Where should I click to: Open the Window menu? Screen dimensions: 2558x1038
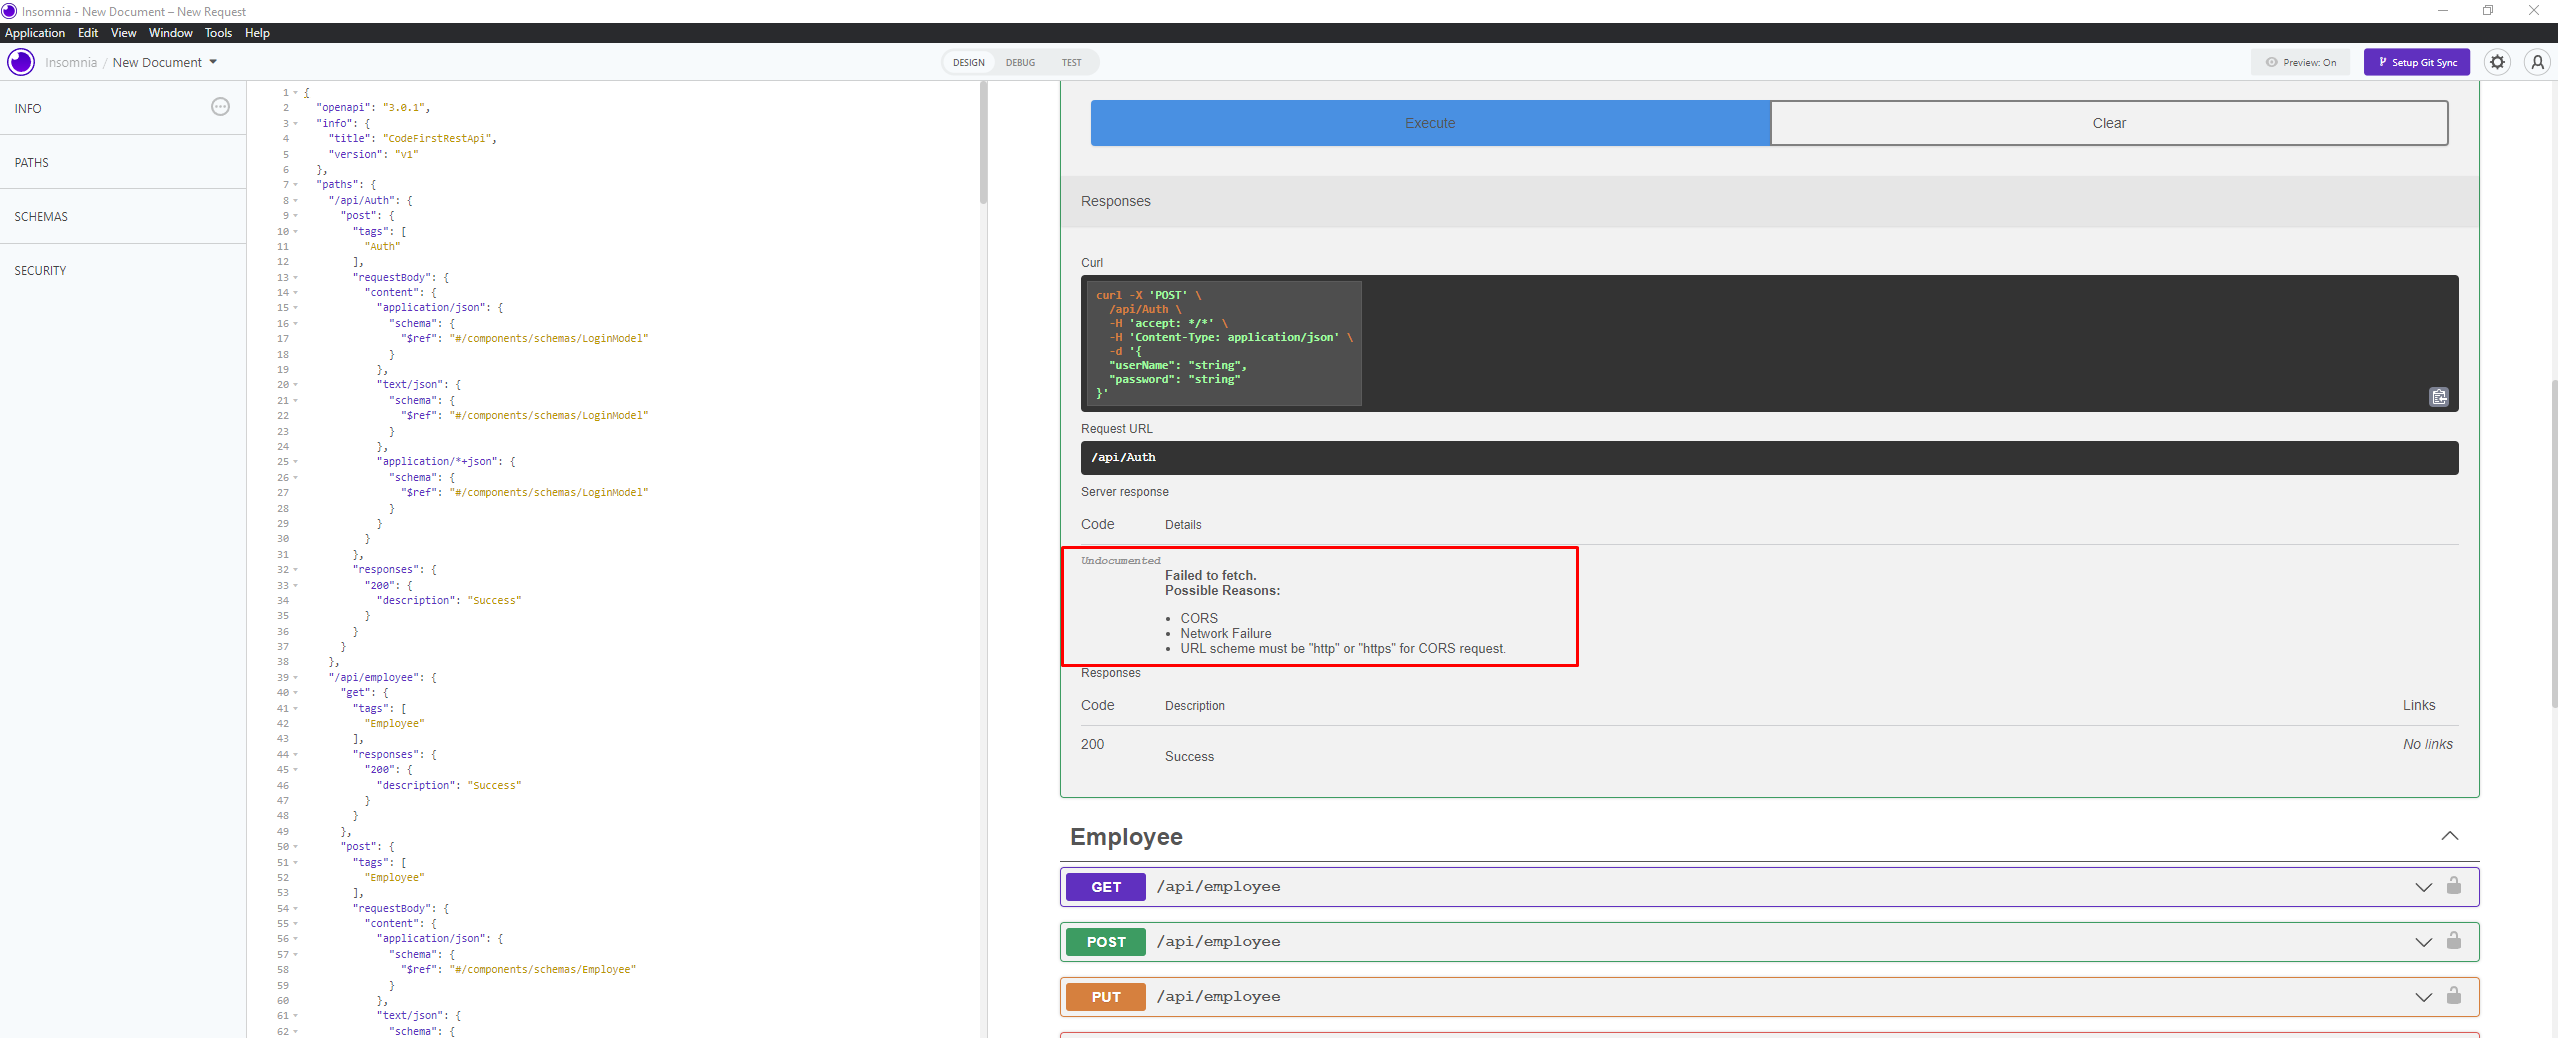tap(171, 33)
